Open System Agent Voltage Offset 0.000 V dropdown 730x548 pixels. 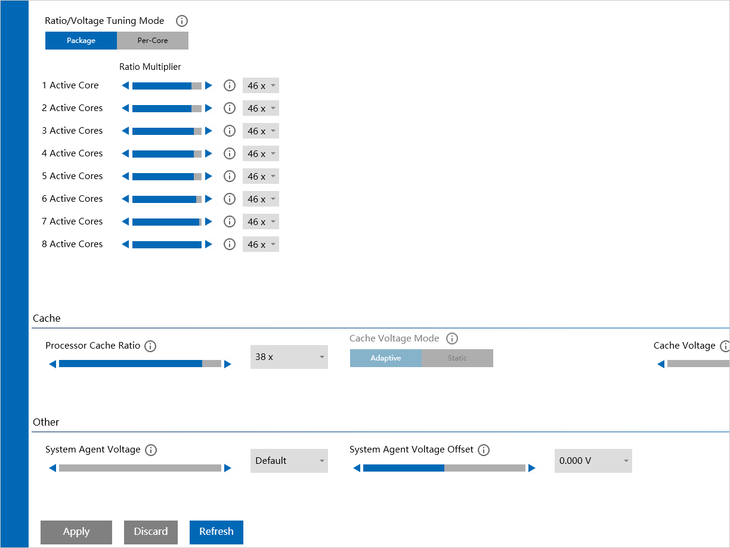click(x=593, y=461)
